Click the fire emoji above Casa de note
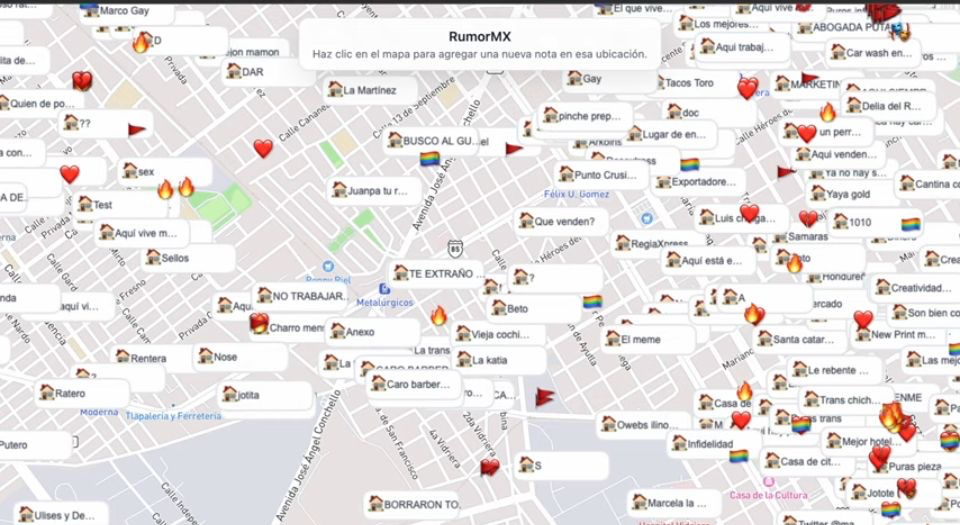Screen dimensions: 960x525 [x=744, y=390]
